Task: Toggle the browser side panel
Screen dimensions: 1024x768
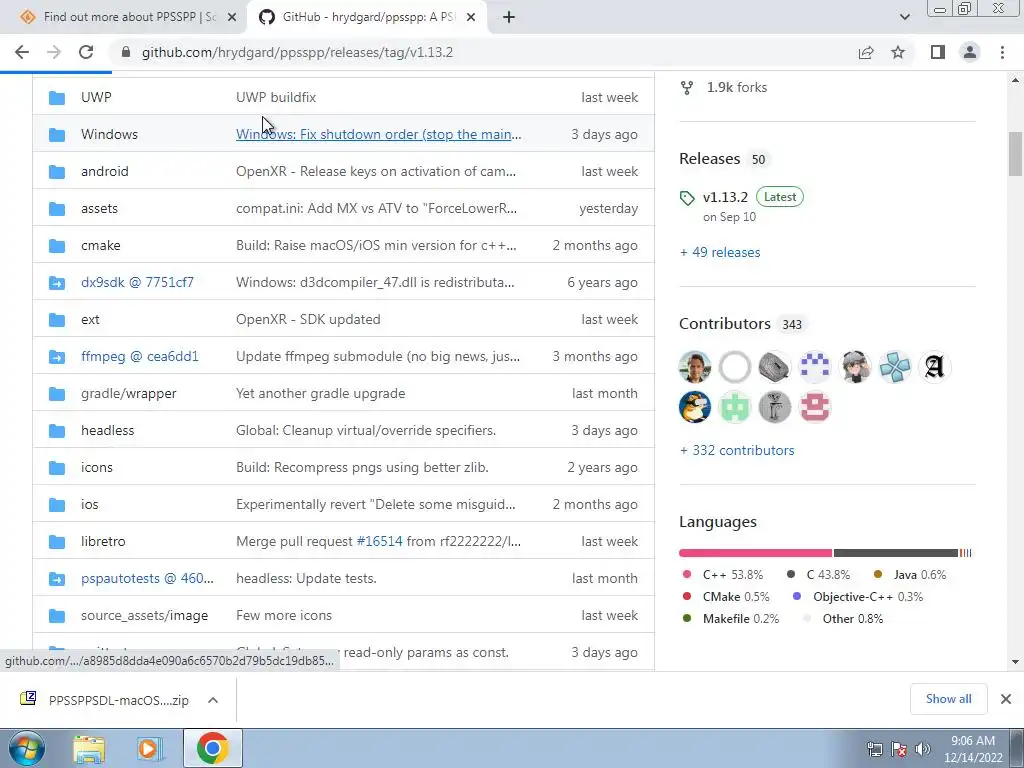Action: 938,52
